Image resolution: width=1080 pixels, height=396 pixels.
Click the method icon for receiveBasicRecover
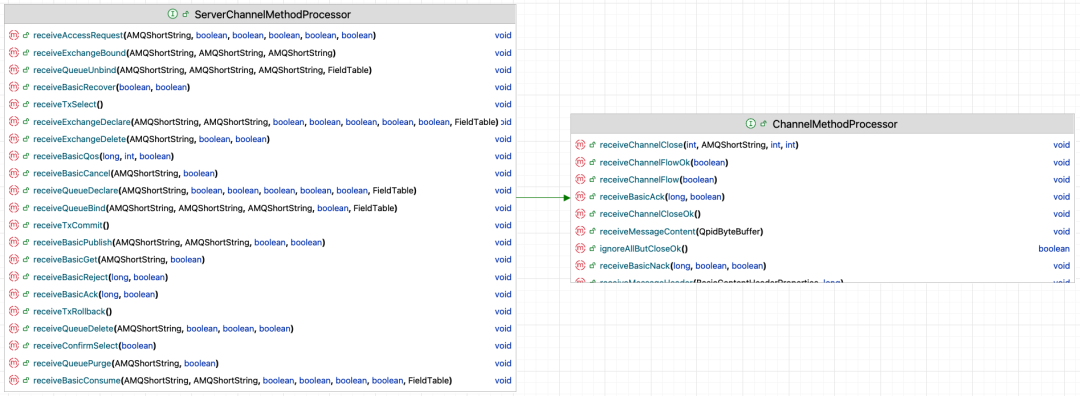point(14,87)
